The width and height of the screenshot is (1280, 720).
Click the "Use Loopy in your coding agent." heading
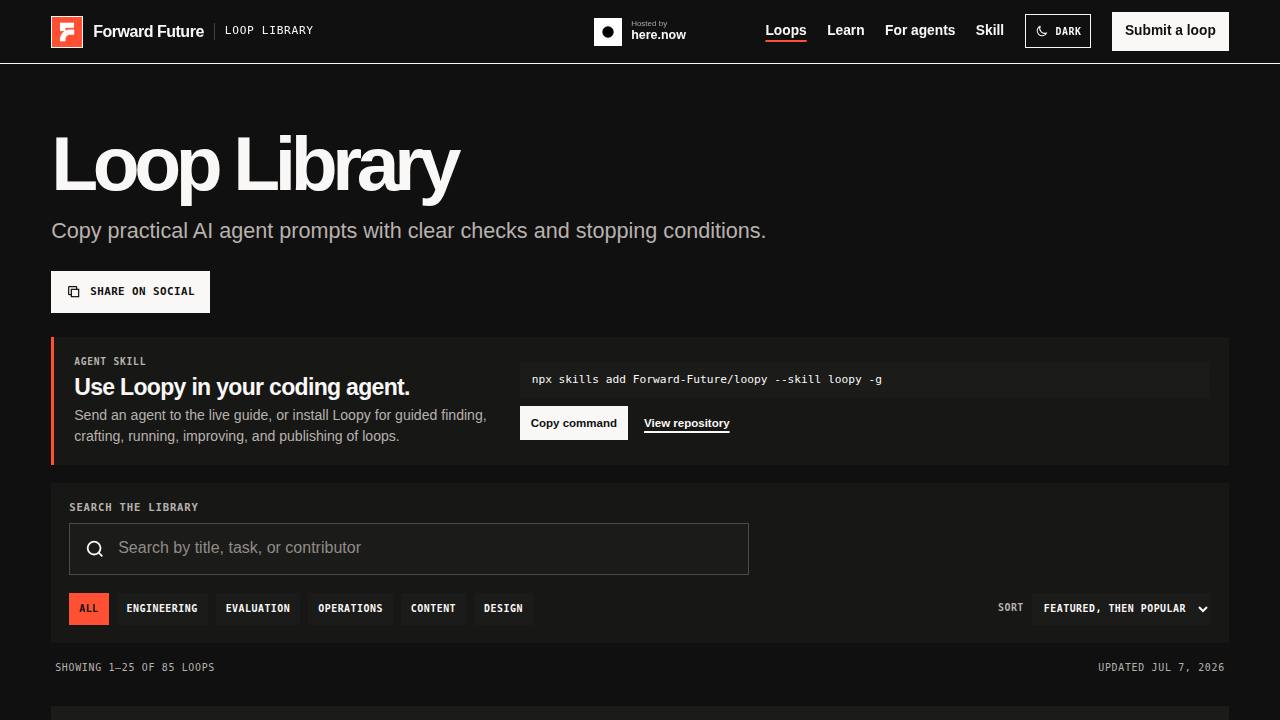tap(242, 387)
